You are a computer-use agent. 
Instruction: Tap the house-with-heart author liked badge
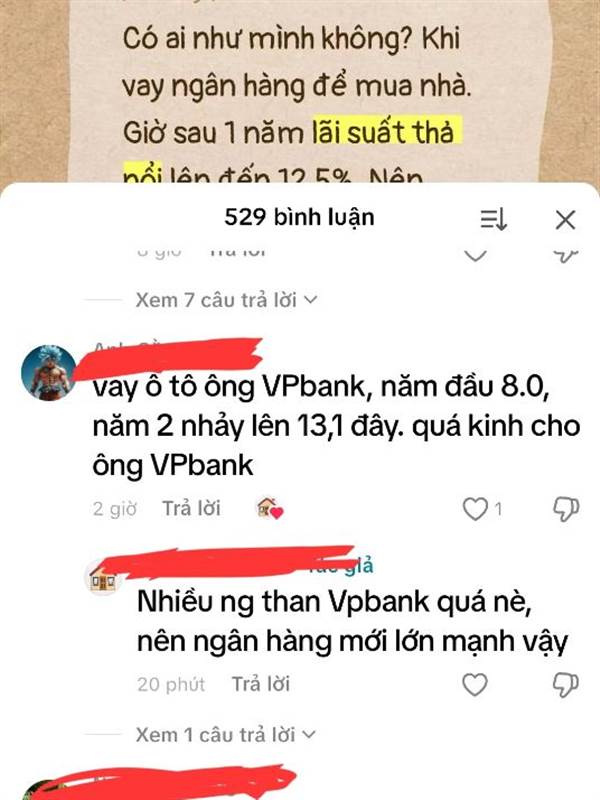click(270, 509)
